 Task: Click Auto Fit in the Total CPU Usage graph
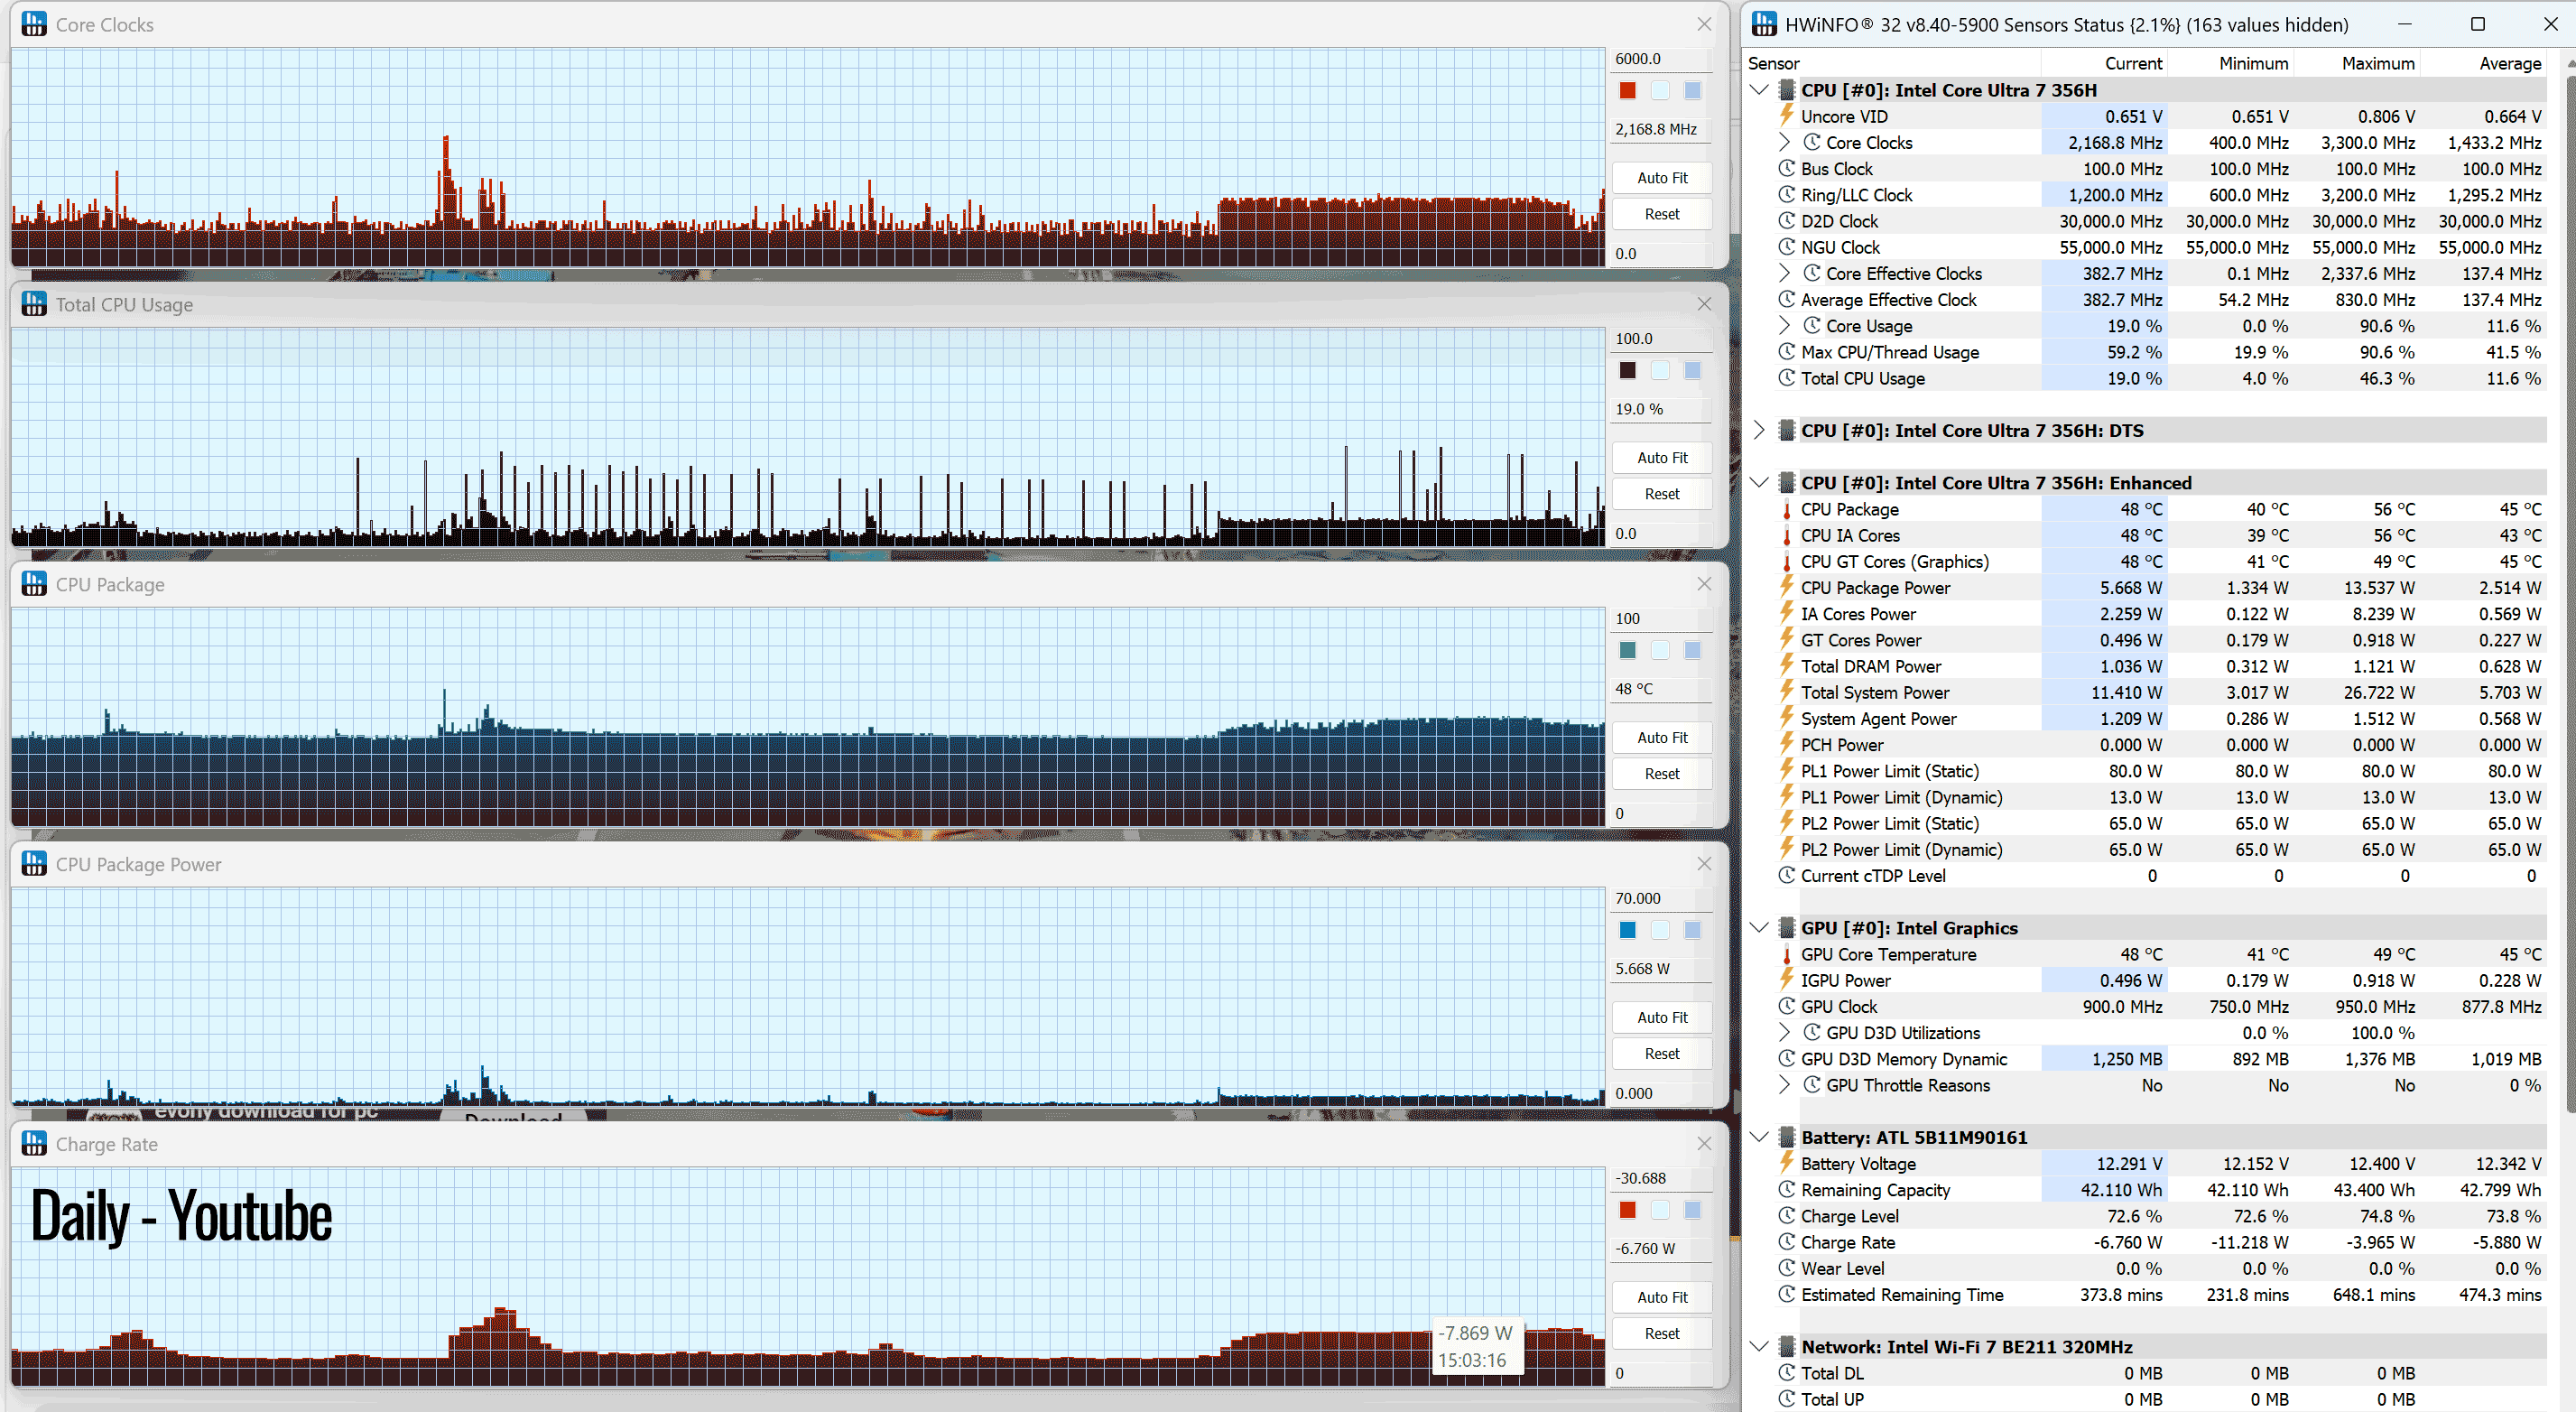[1662, 457]
